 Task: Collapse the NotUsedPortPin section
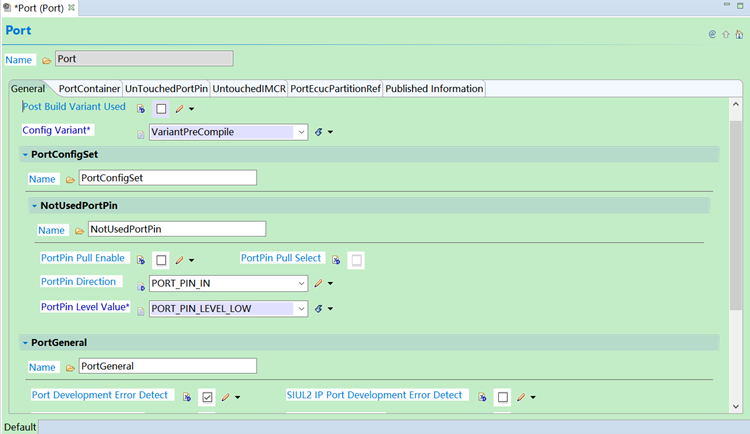click(x=34, y=205)
